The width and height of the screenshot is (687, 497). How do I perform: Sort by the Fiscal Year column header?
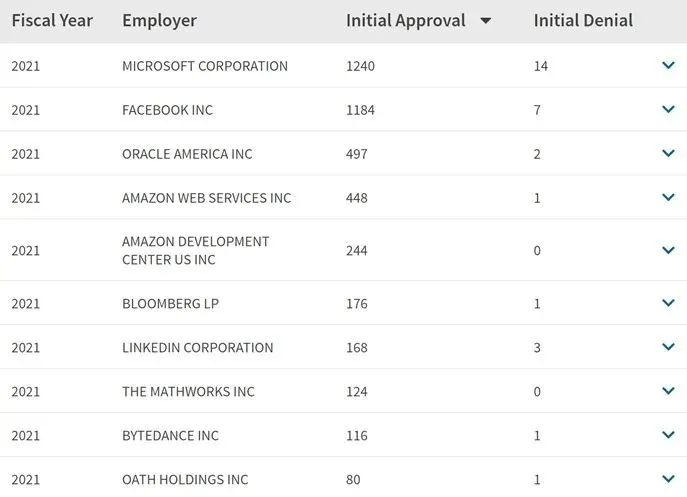point(52,21)
